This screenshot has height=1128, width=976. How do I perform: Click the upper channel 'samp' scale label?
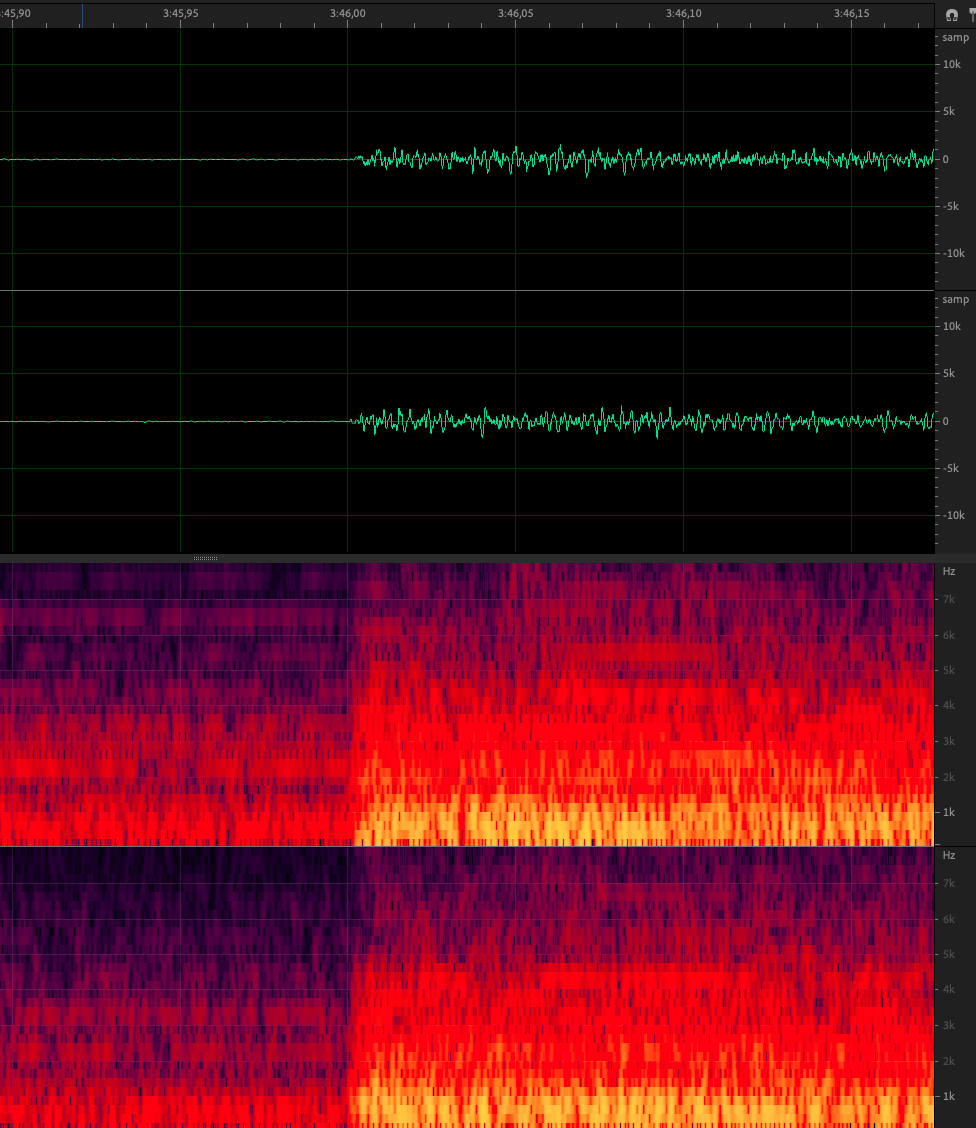(955, 37)
